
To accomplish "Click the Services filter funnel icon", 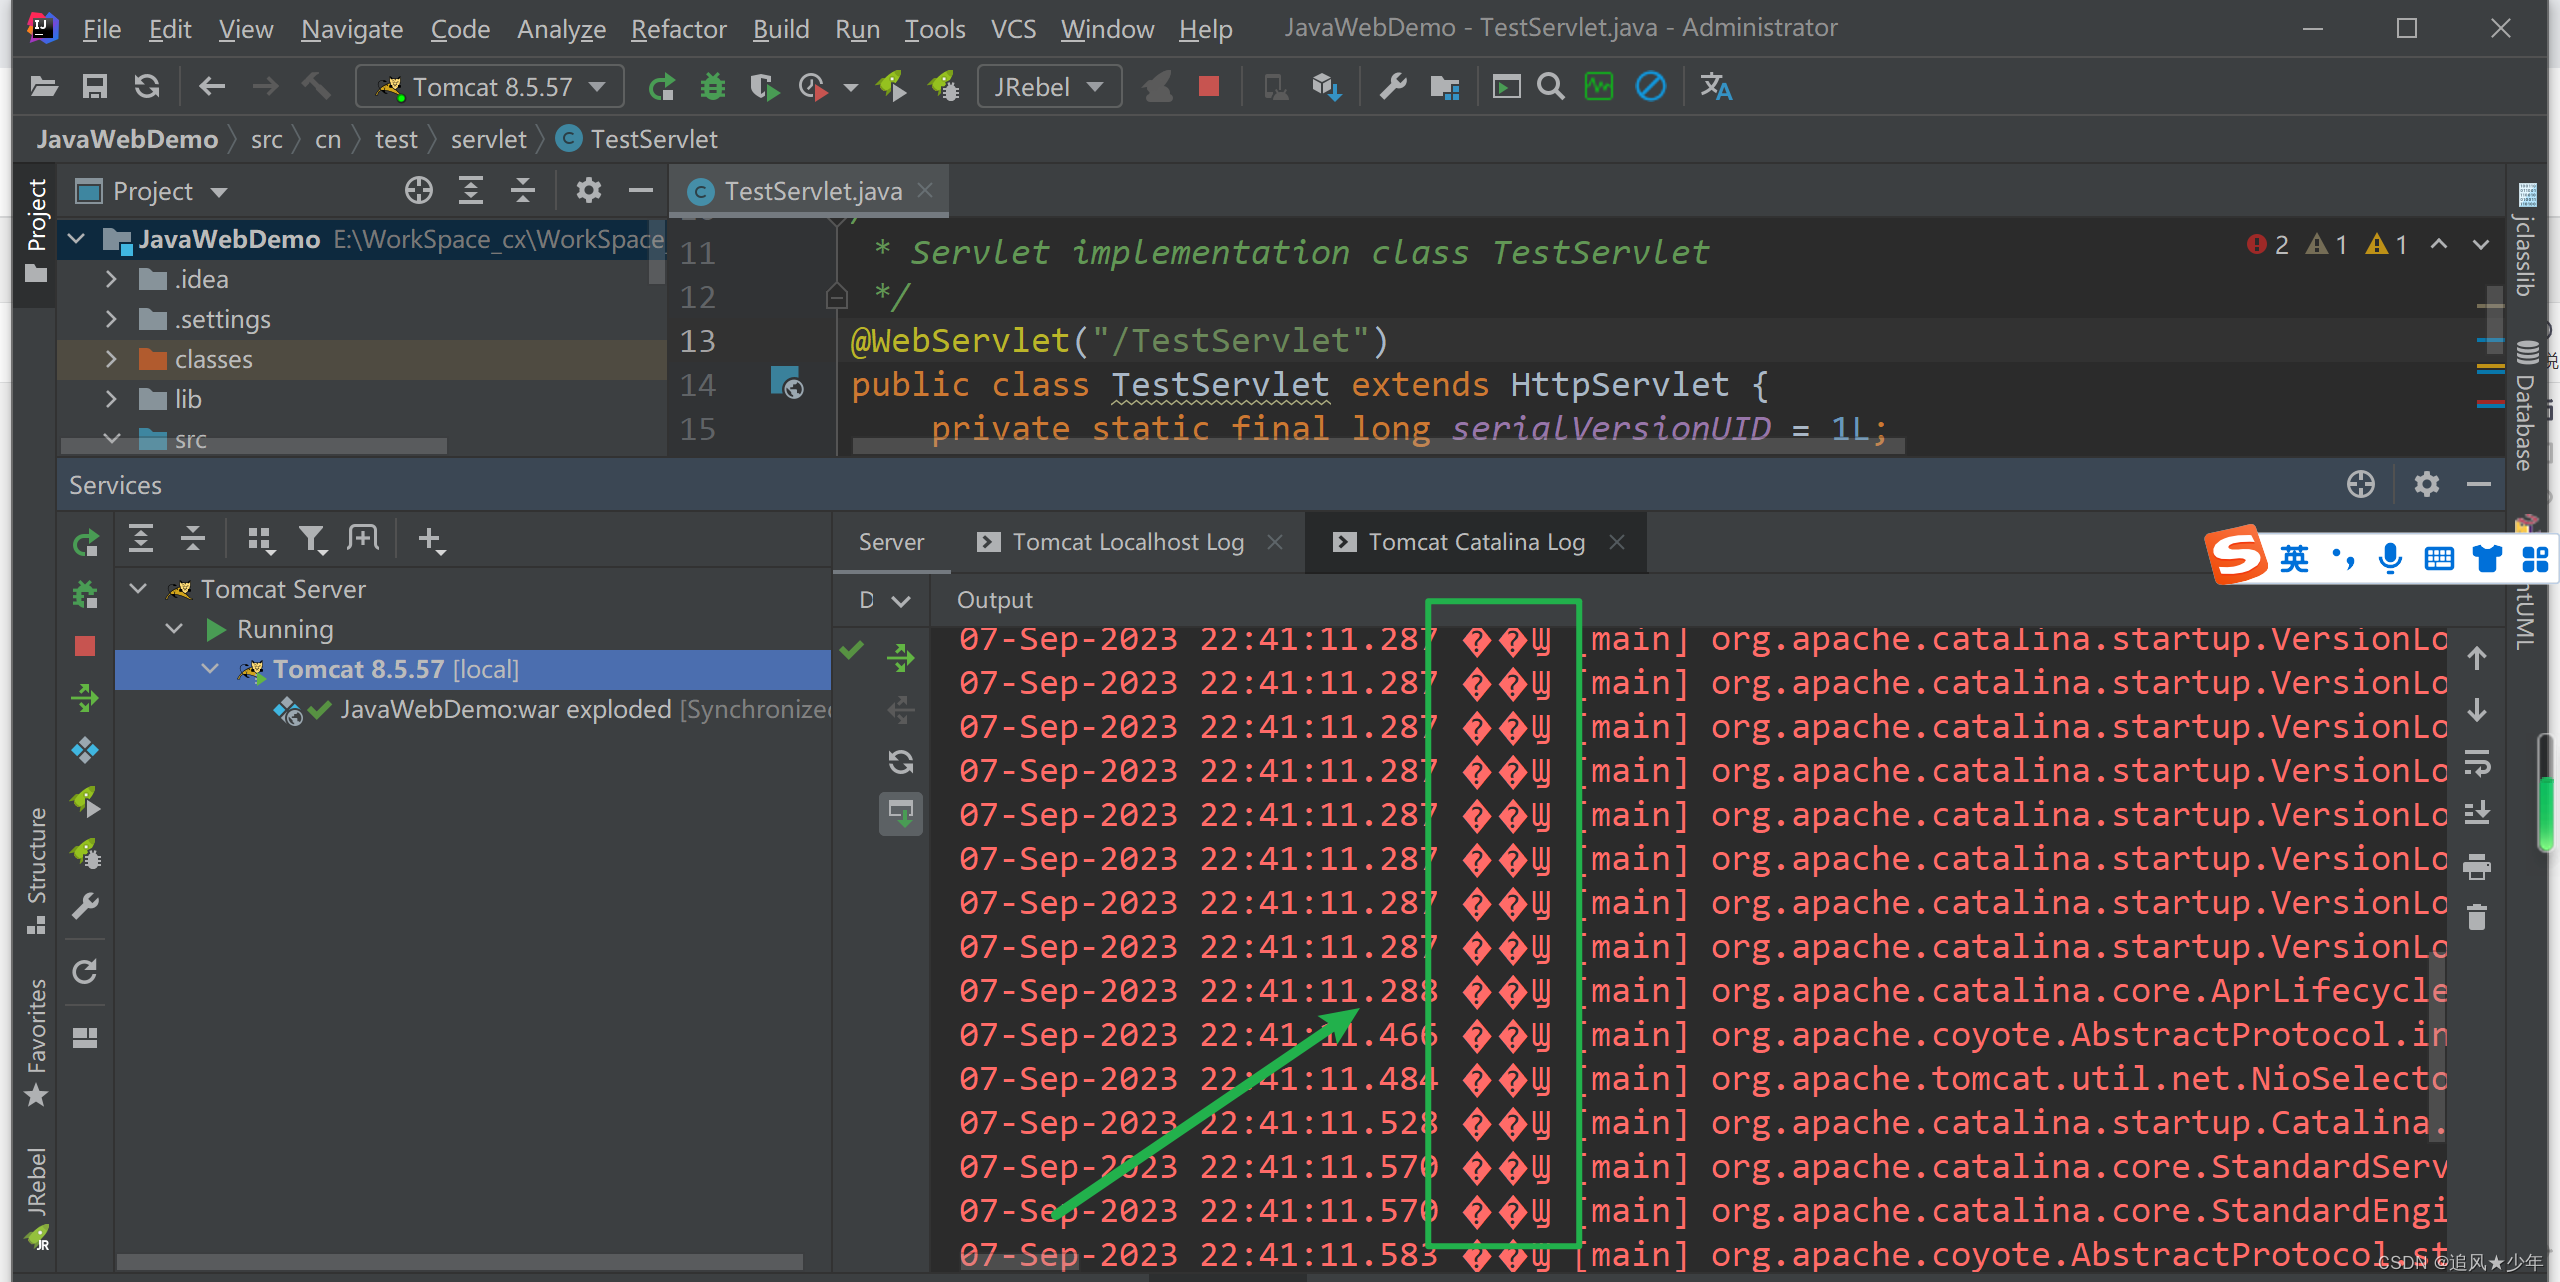I will click(x=312, y=540).
